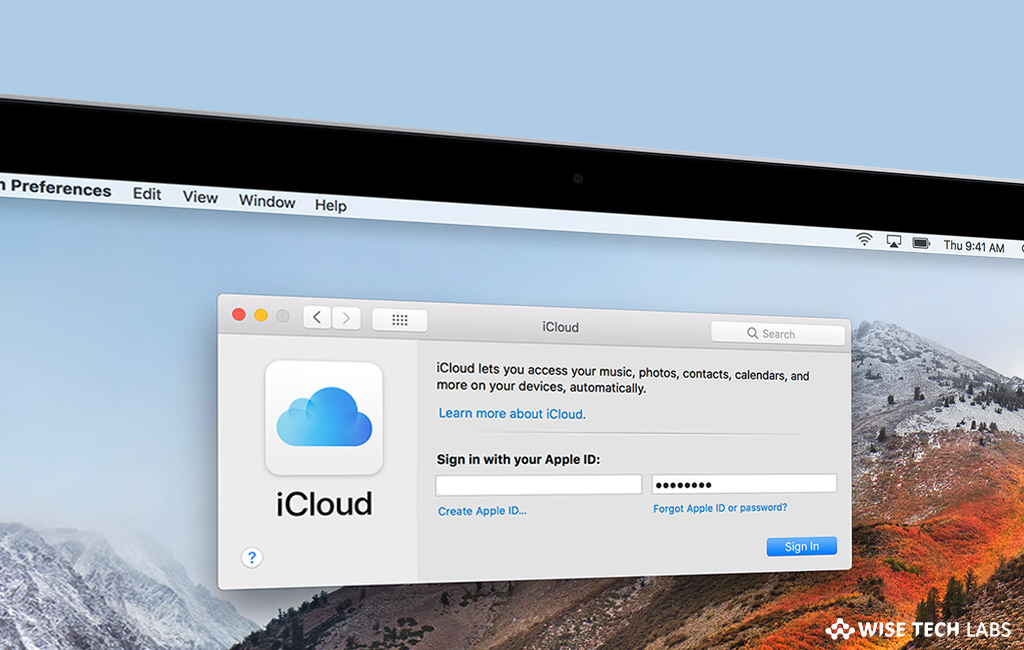
Task: Open the Help menu
Action: click(330, 205)
